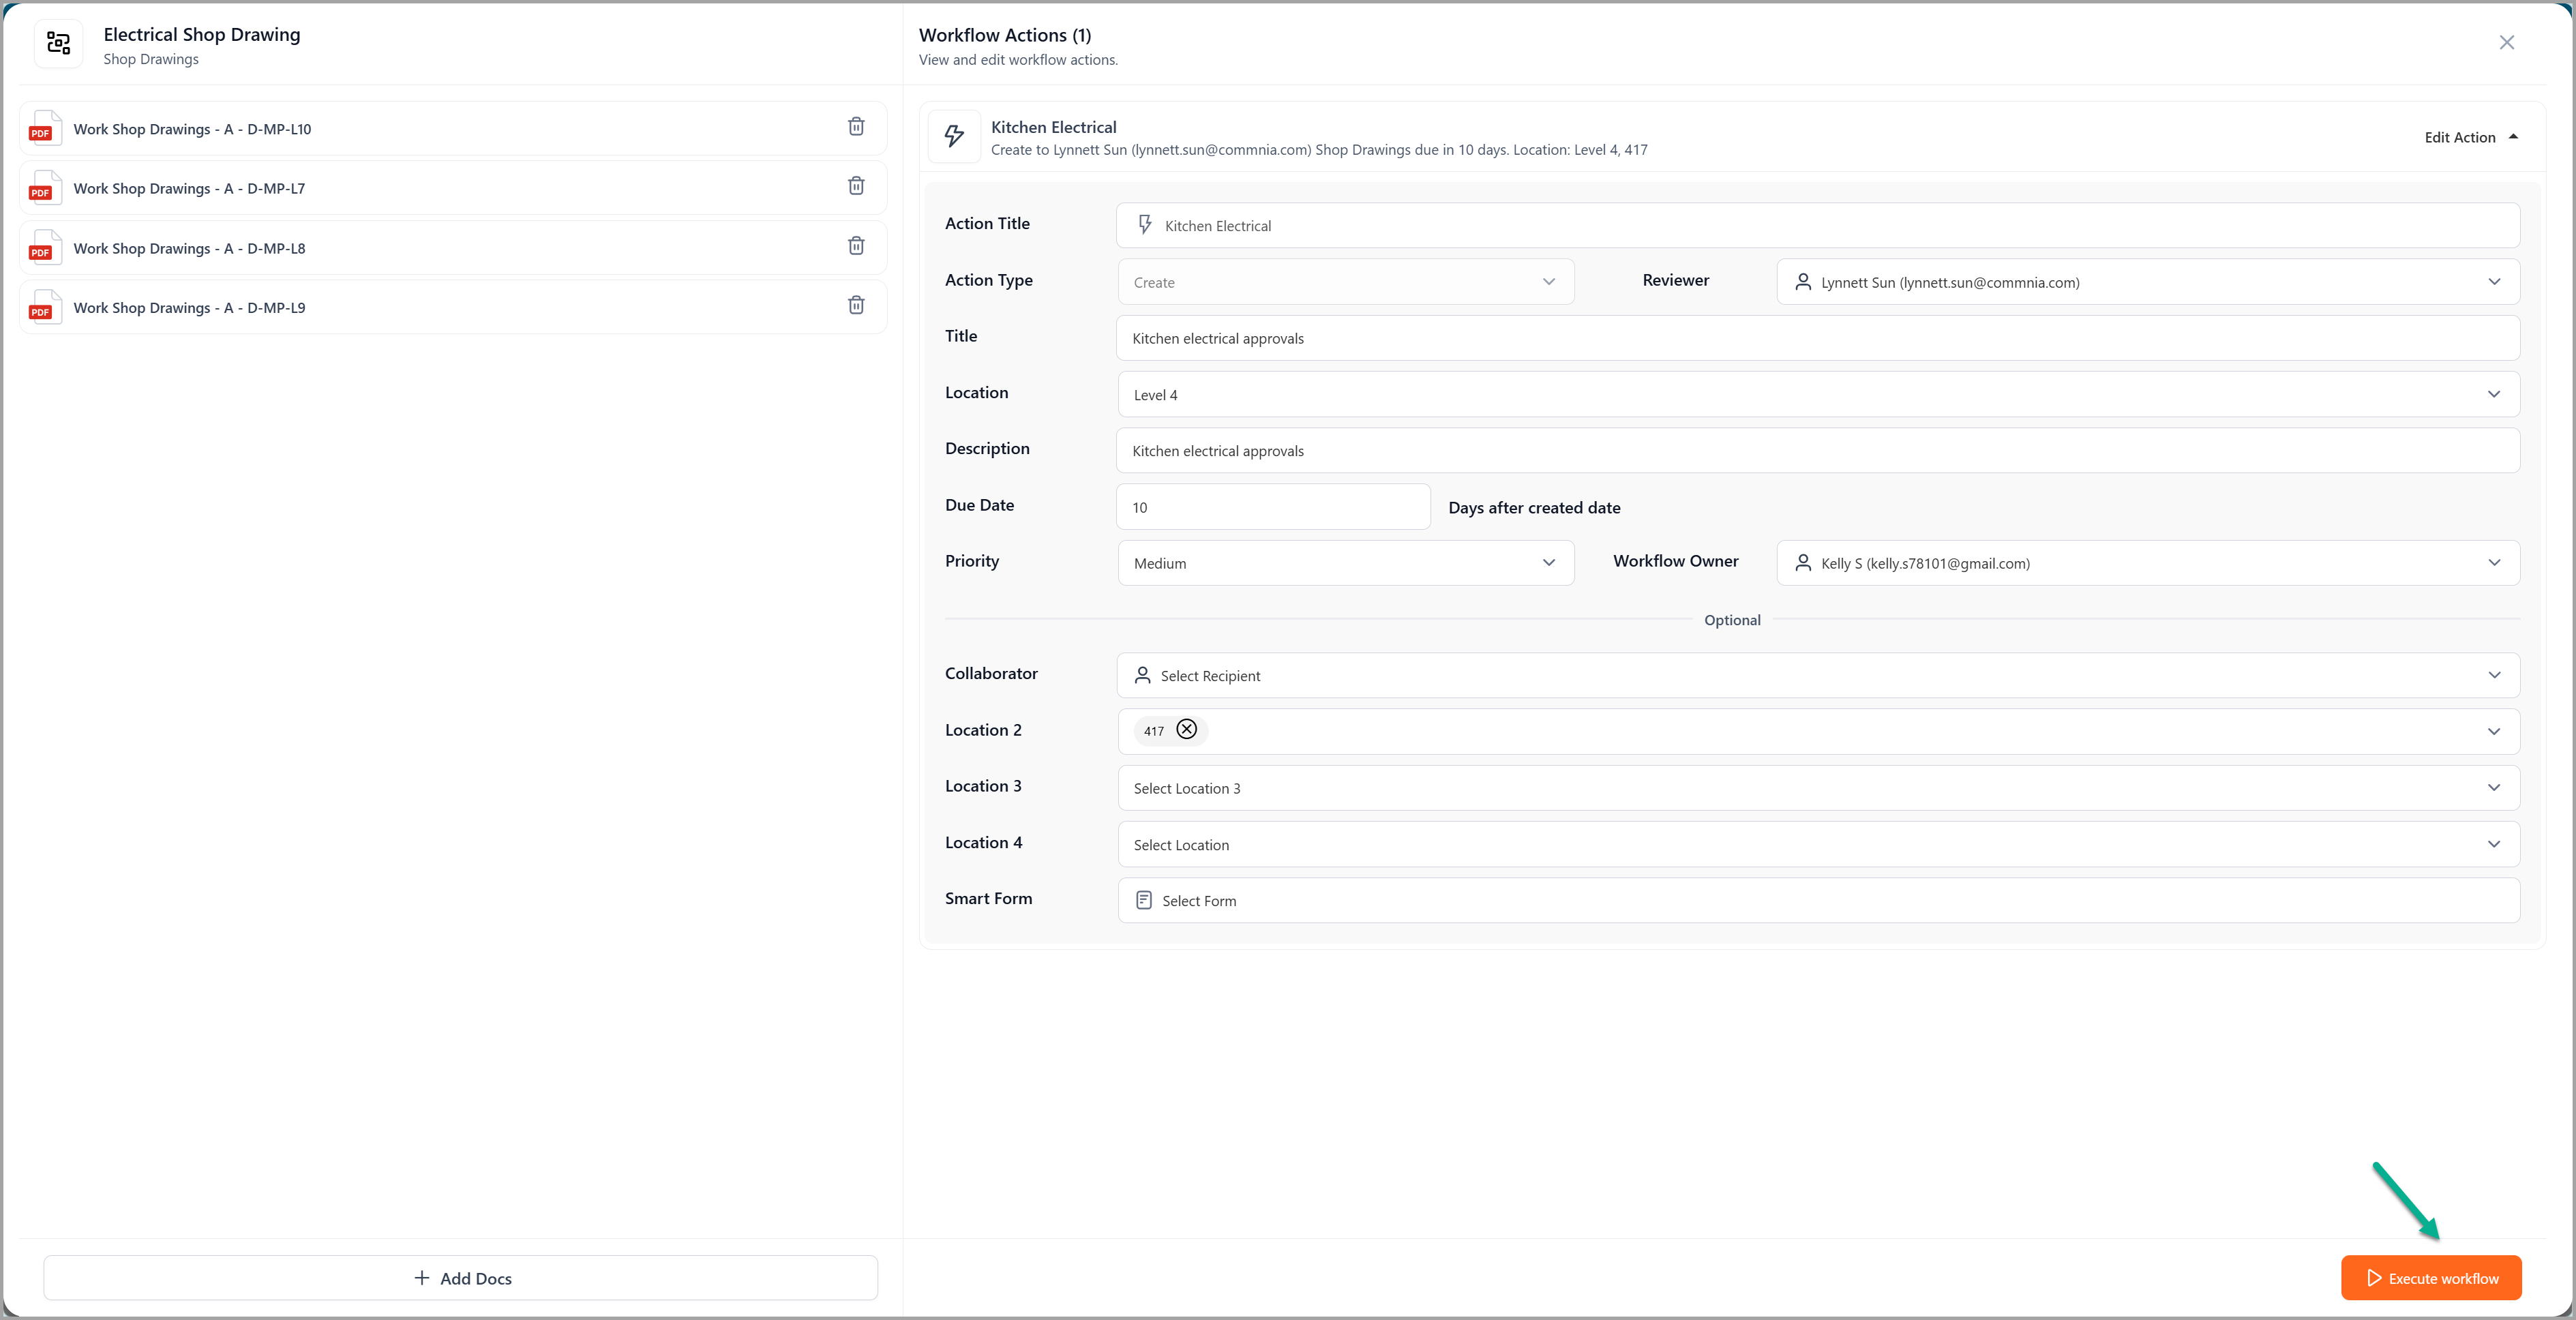The width and height of the screenshot is (2576, 1320).
Task: Select Work Shop Drawings - A - D-MP-L9 row
Action: point(453,307)
